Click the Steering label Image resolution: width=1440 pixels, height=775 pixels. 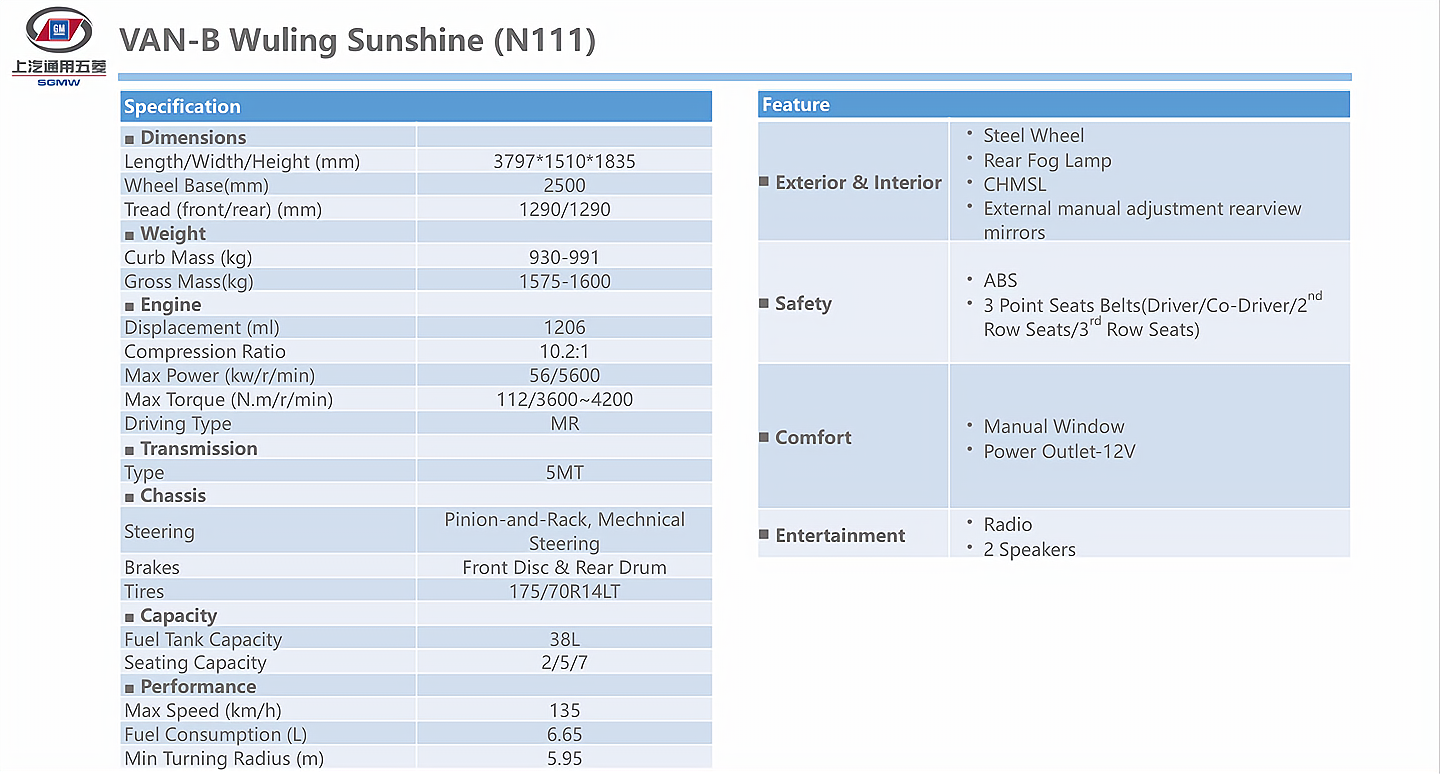[159, 532]
